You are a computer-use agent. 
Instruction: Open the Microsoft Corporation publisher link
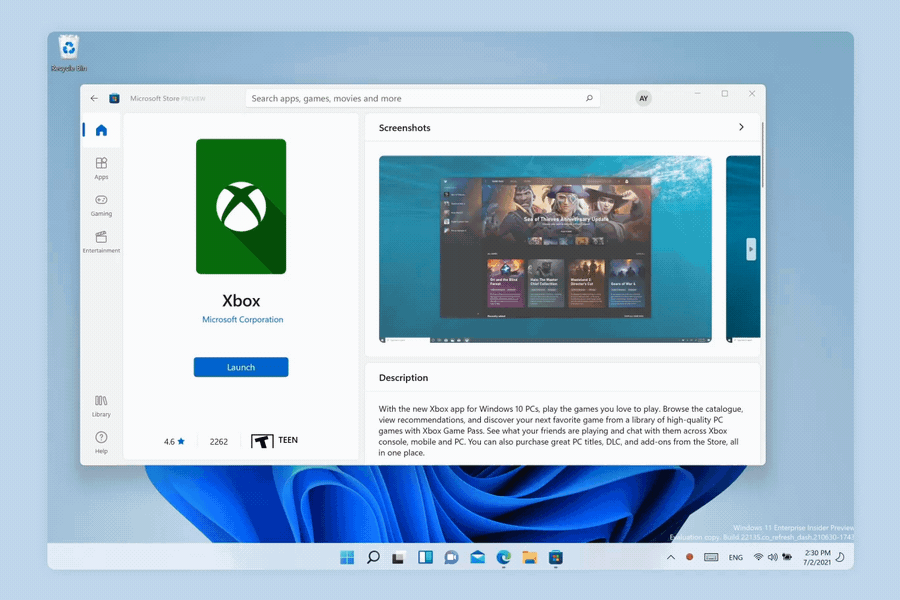(240, 318)
